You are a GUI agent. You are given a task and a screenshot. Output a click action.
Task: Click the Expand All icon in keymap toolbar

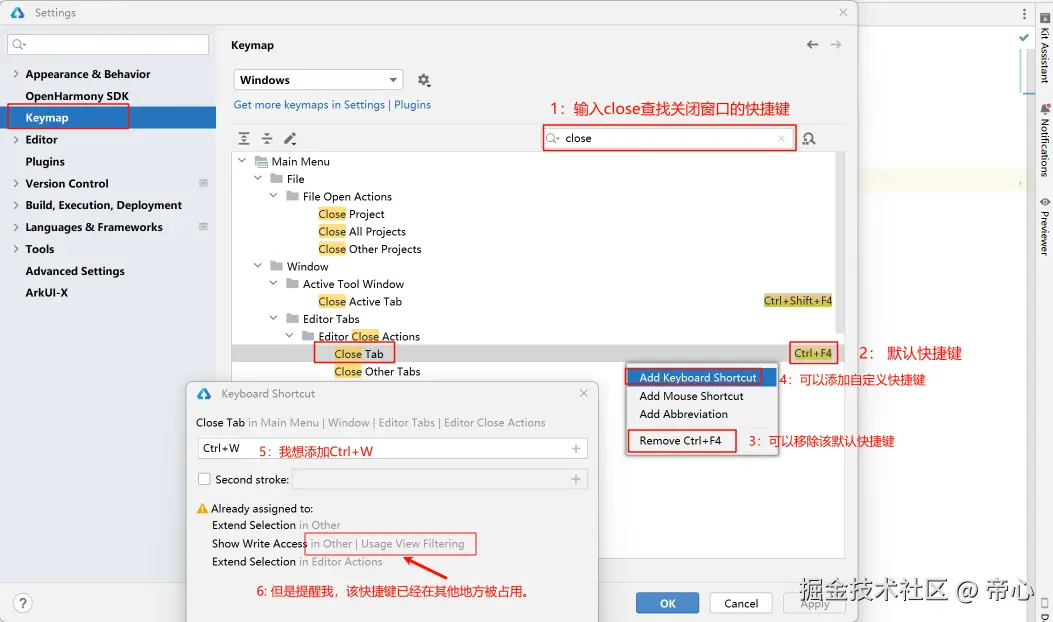pyautogui.click(x=244, y=138)
